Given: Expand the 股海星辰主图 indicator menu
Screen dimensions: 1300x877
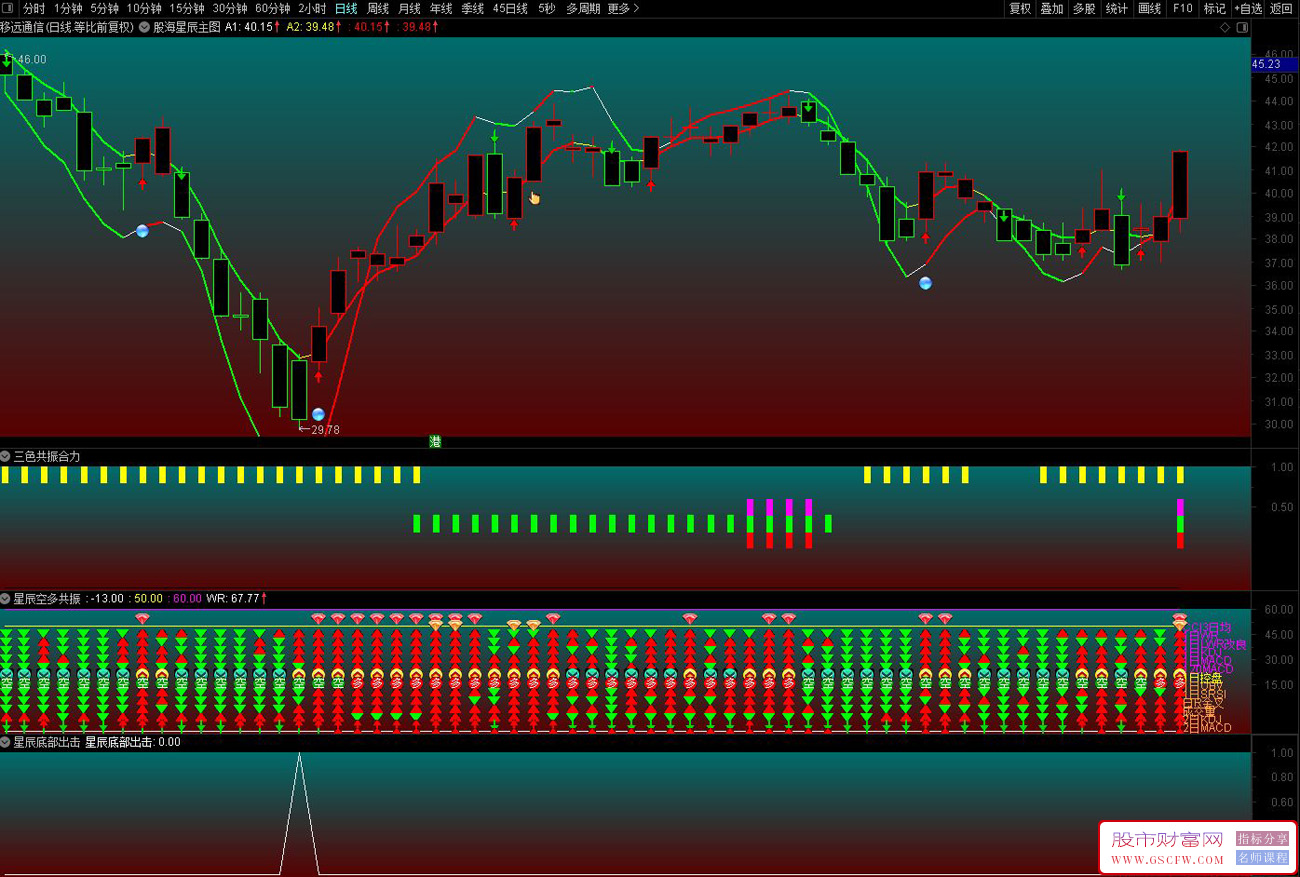Looking at the screenshot, I should pos(145,28).
